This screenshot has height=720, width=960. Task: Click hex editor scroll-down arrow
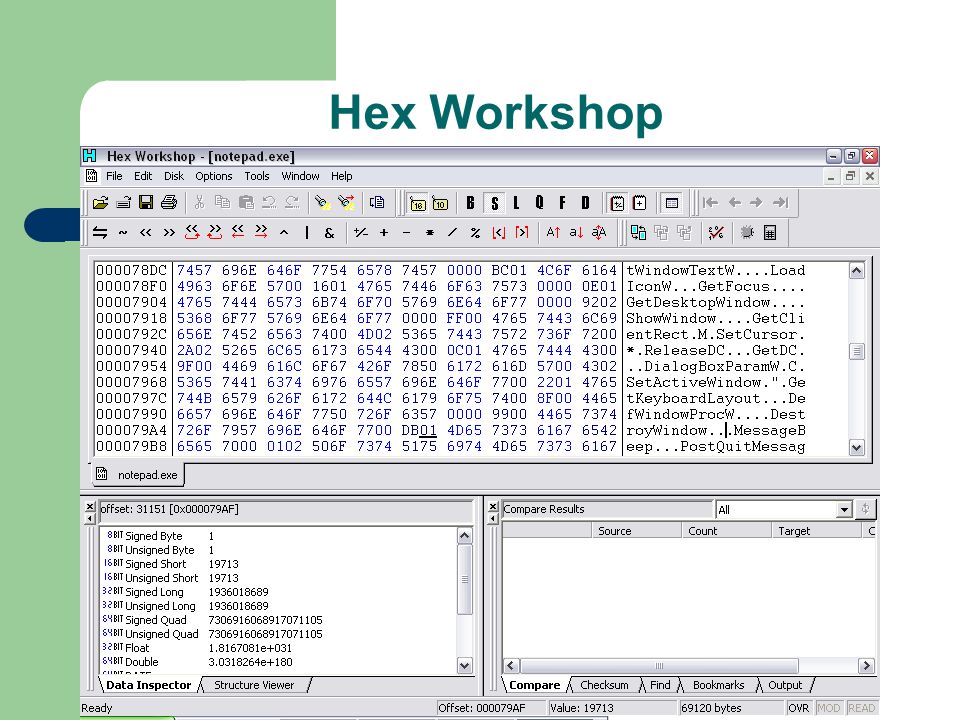(857, 448)
